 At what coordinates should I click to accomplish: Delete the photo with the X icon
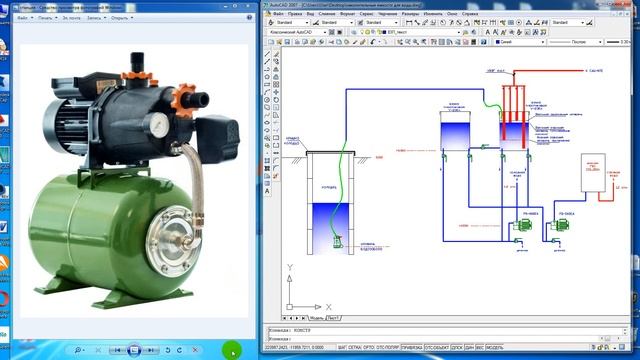[195, 350]
